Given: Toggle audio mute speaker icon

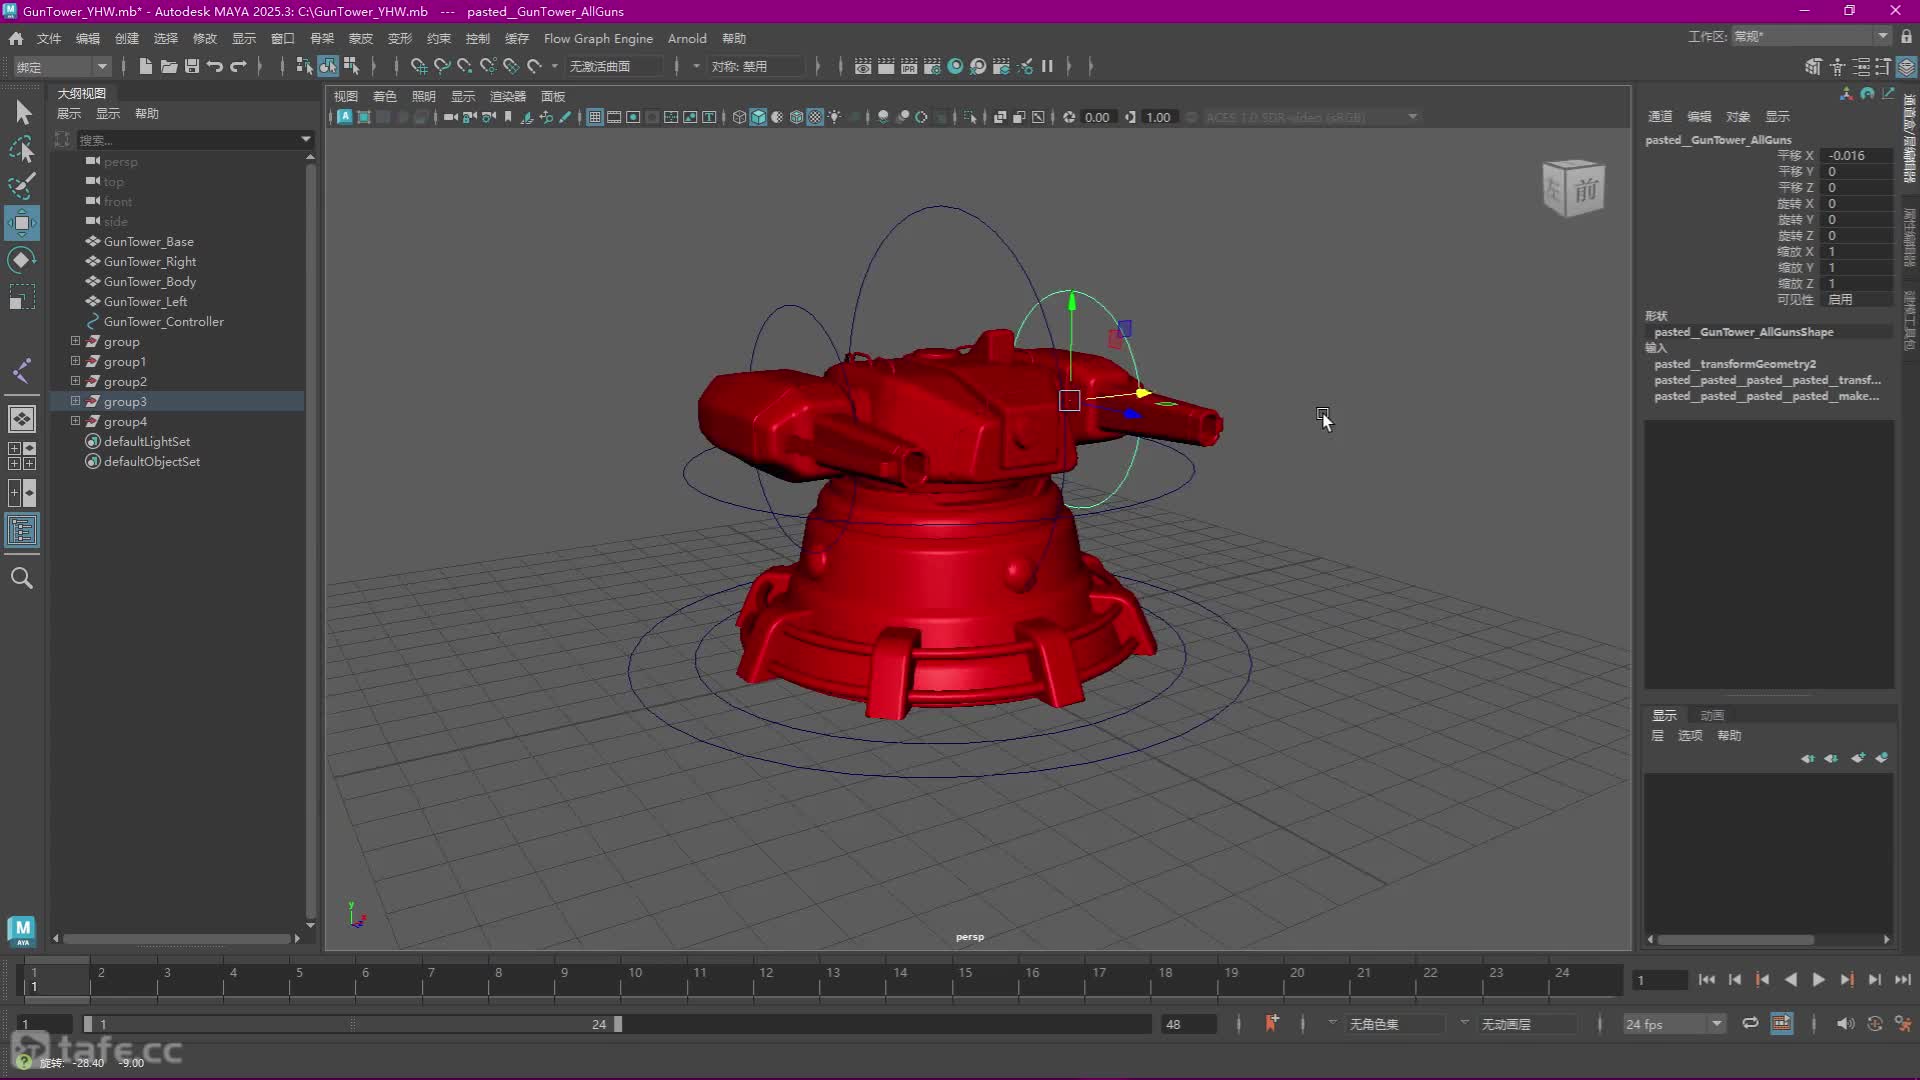Looking at the screenshot, I should click(x=1845, y=1023).
